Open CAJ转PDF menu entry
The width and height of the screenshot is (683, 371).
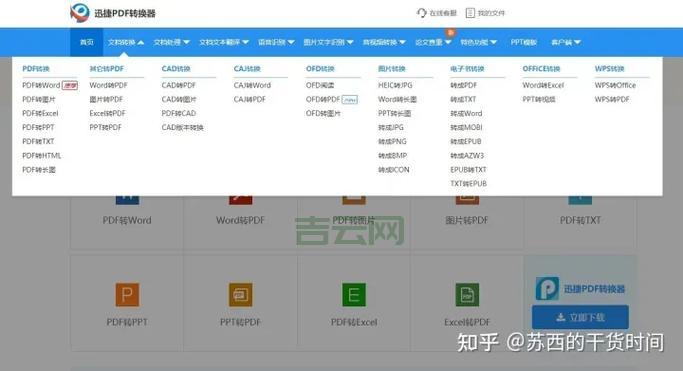pyautogui.click(x=250, y=99)
